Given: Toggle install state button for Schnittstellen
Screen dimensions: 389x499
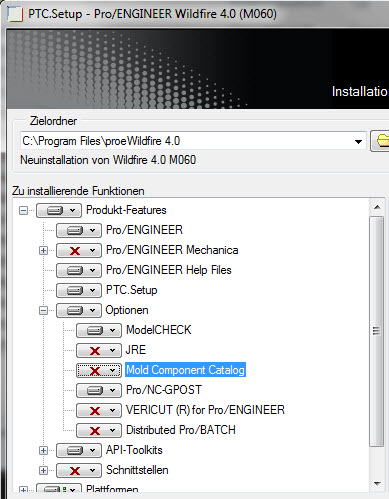Looking at the screenshot, I should point(79,470).
